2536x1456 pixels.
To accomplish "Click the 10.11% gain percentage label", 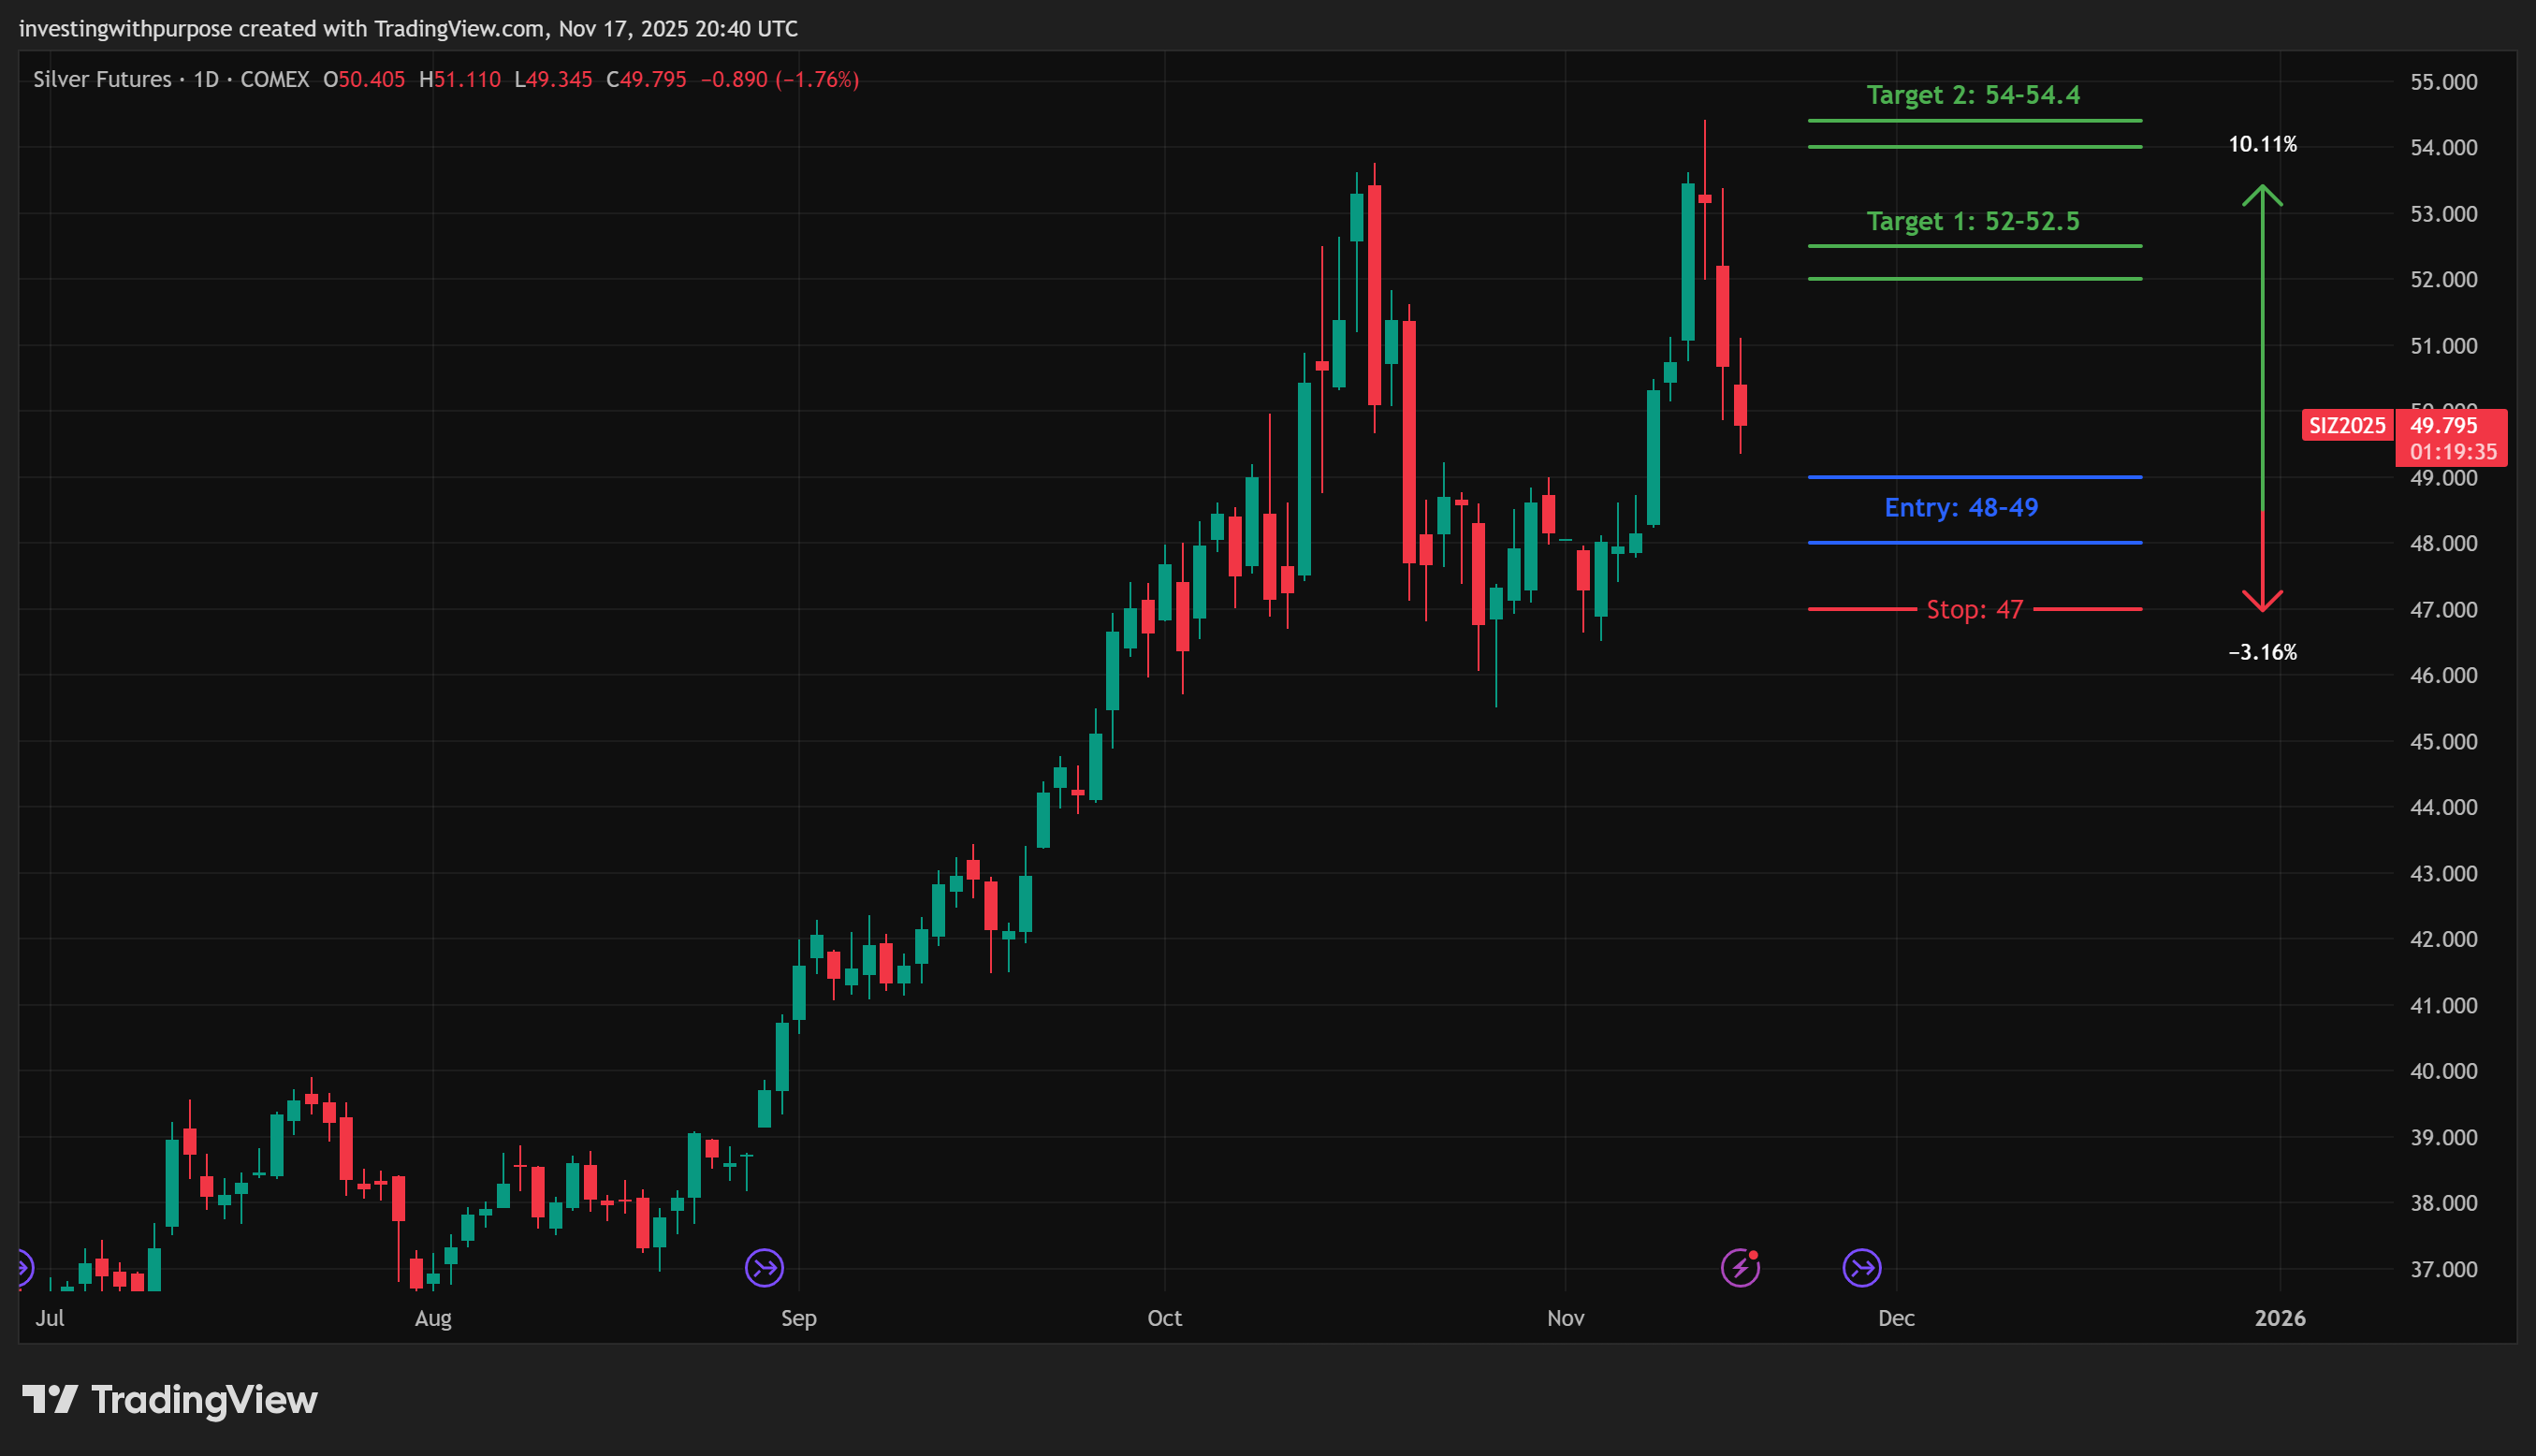I will (2262, 144).
